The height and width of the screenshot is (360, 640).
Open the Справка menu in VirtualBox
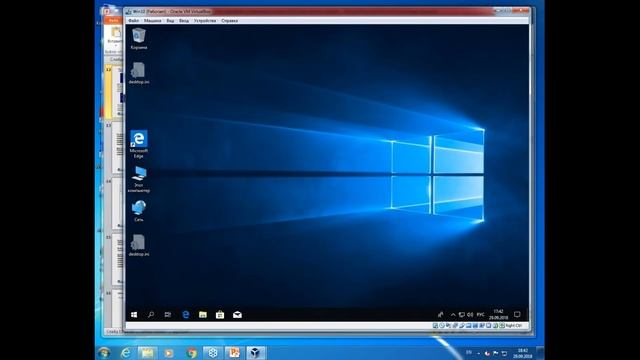coord(229,20)
